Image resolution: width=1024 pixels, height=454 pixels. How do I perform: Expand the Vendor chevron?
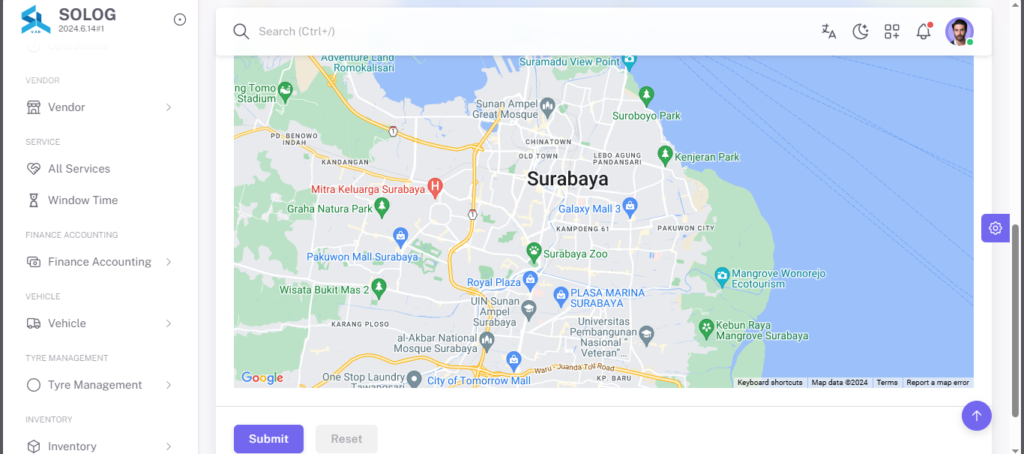coord(168,107)
